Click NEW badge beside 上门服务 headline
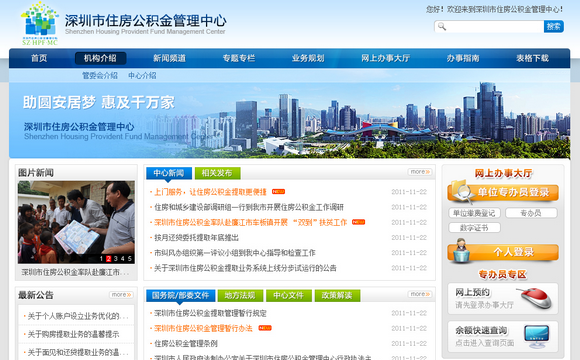580x360 pixels. pyautogui.click(x=278, y=192)
